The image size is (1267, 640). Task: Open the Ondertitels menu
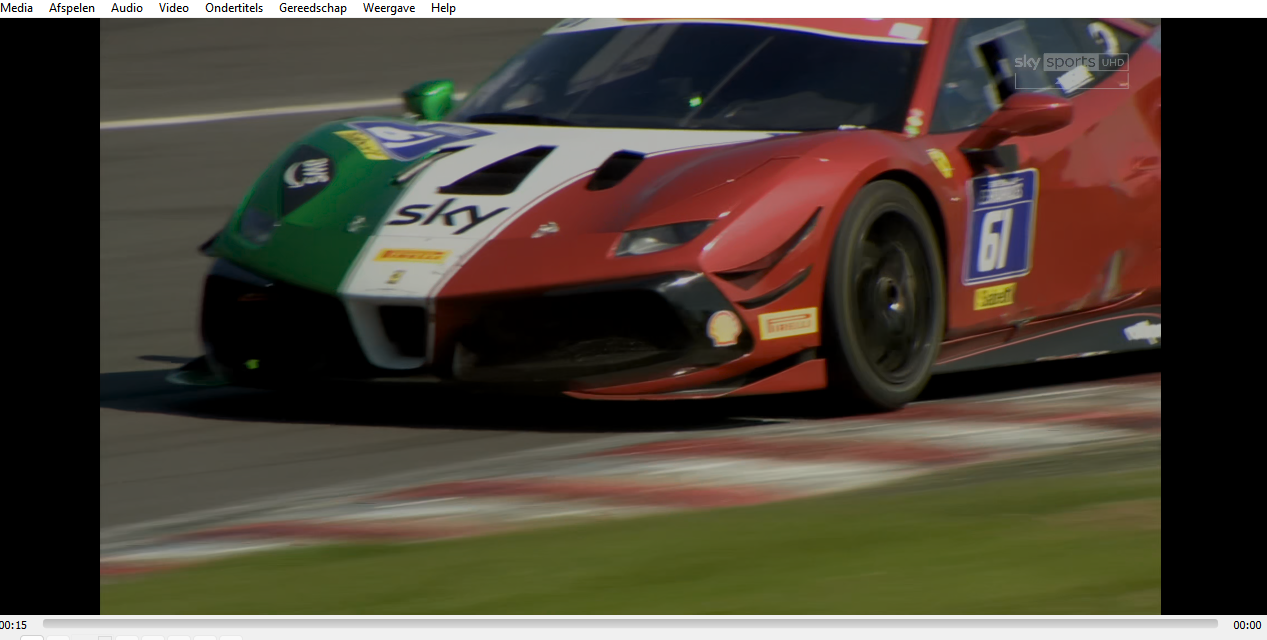(x=234, y=8)
